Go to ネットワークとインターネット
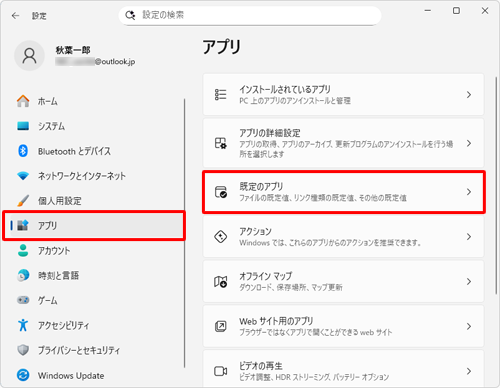The height and width of the screenshot is (388, 500). coord(97,176)
